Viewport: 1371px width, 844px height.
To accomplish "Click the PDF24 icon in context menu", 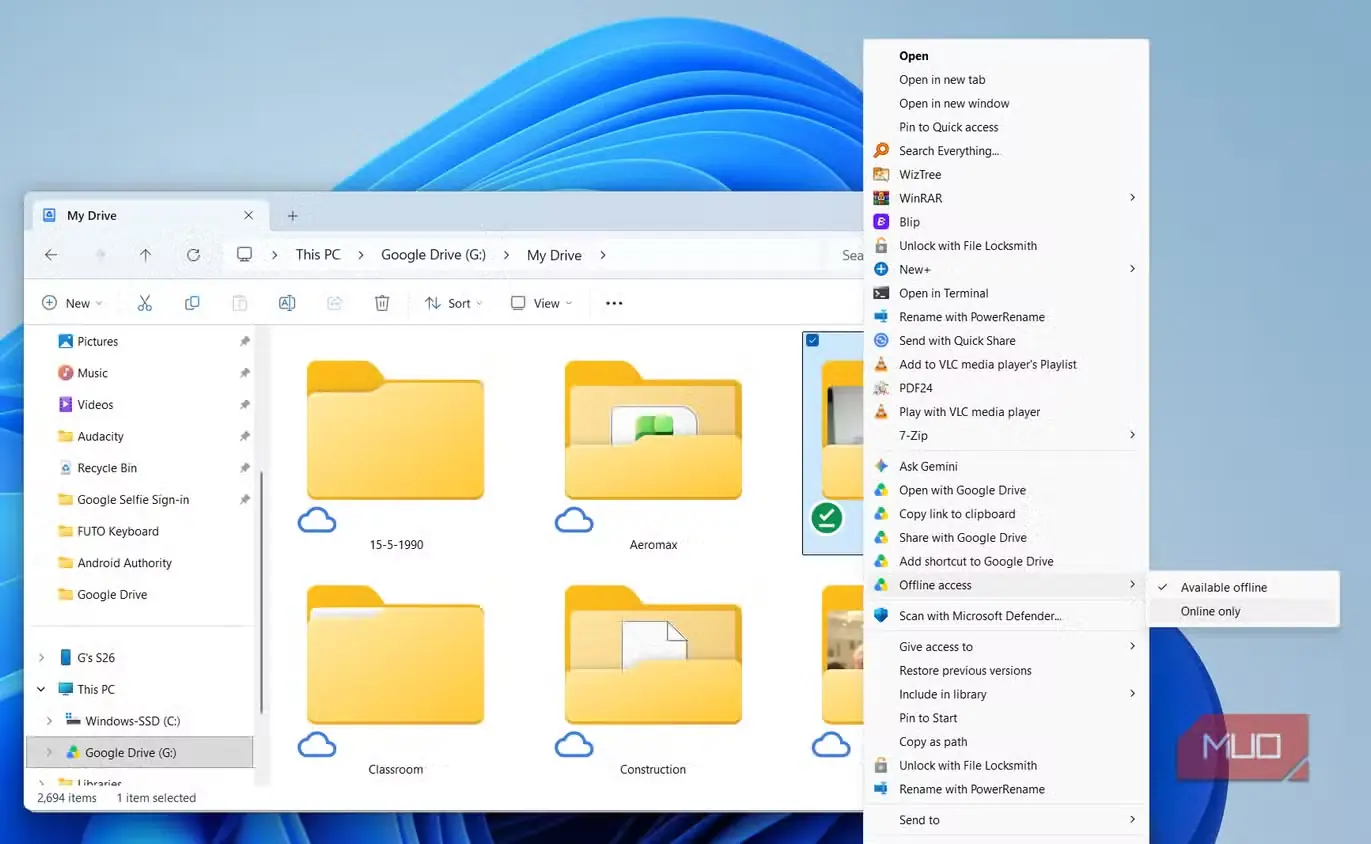I will pos(881,388).
